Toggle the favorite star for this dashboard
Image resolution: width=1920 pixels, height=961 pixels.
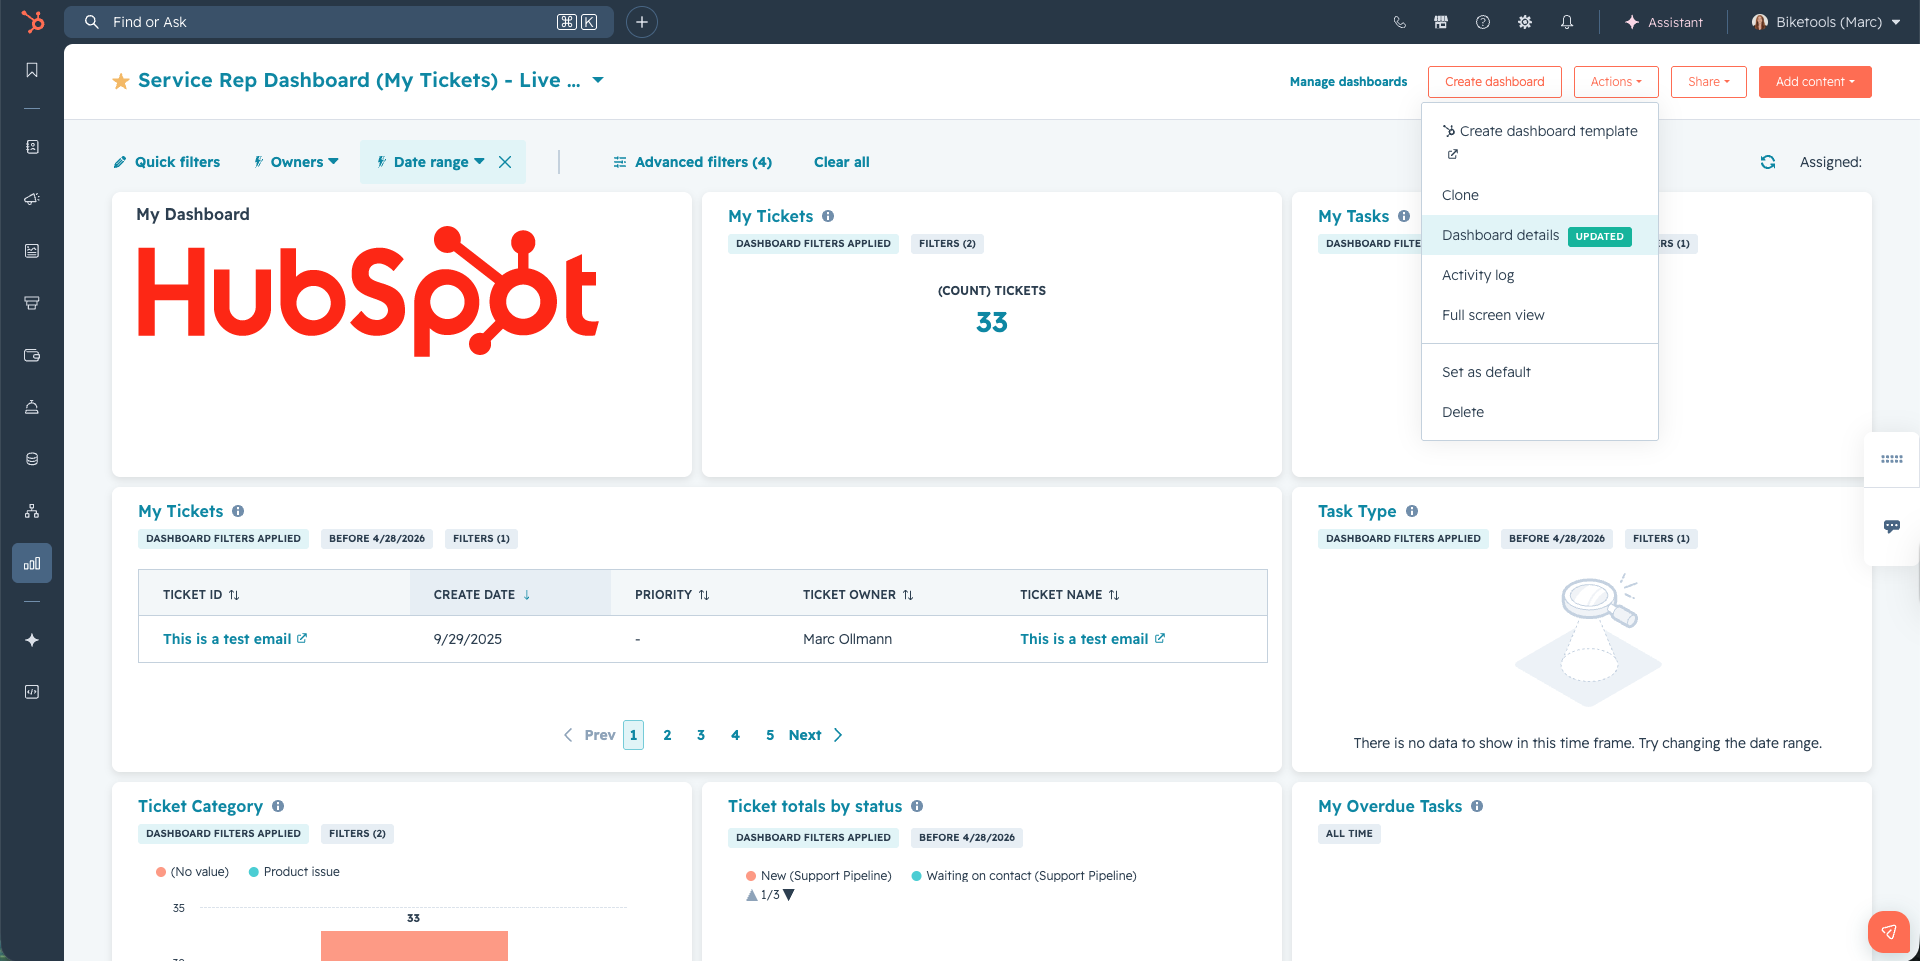point(121,81)
